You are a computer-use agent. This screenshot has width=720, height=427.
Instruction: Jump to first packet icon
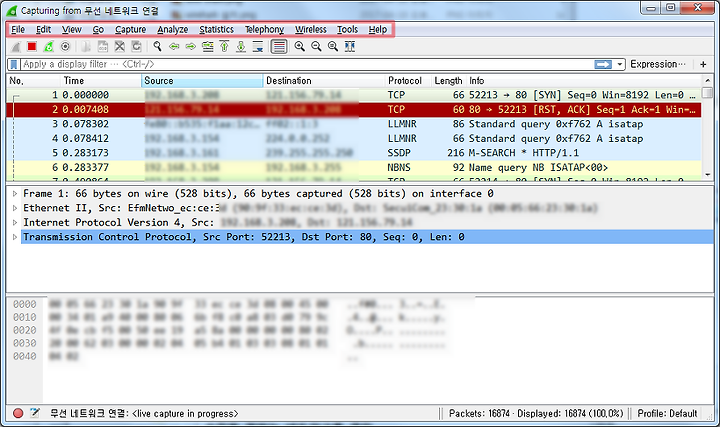coord(224,46)
